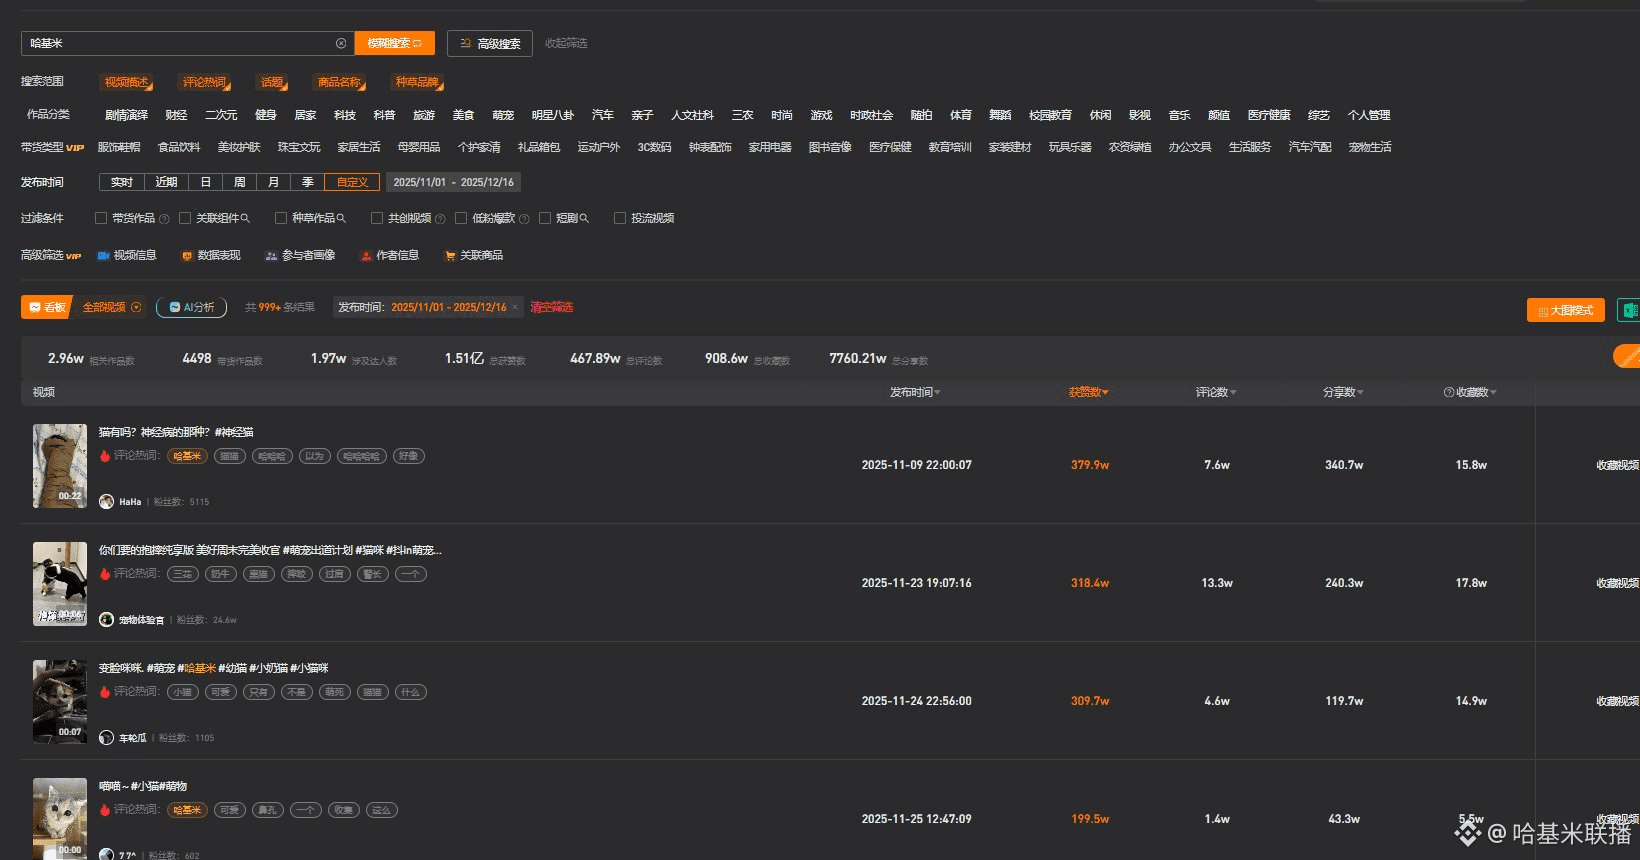Sort by 获赞数 column arrow
The height and width of the screenshot is (860, 1640).
[1105, 393]
